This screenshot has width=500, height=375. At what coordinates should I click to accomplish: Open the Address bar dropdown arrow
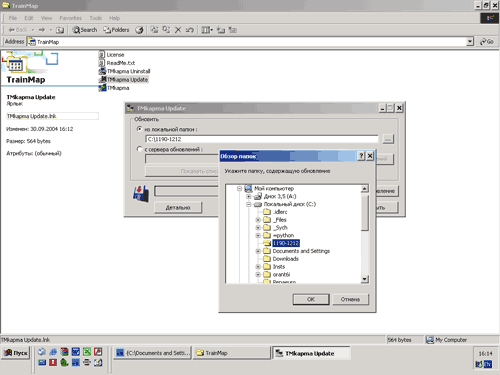point(470,42)
